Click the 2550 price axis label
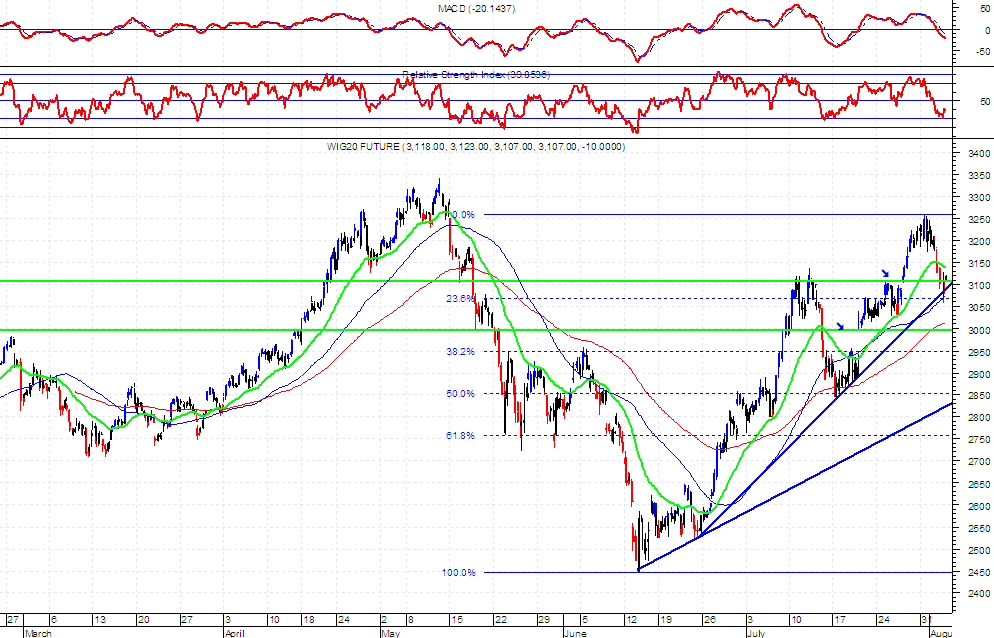This screenshot has width=994, height=638. pos(979,528)
